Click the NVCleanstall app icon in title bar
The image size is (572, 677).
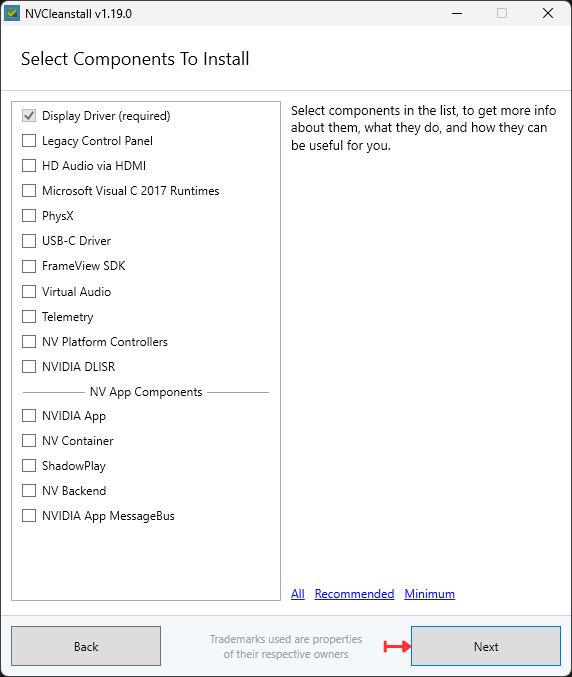[x=12, y=13]
